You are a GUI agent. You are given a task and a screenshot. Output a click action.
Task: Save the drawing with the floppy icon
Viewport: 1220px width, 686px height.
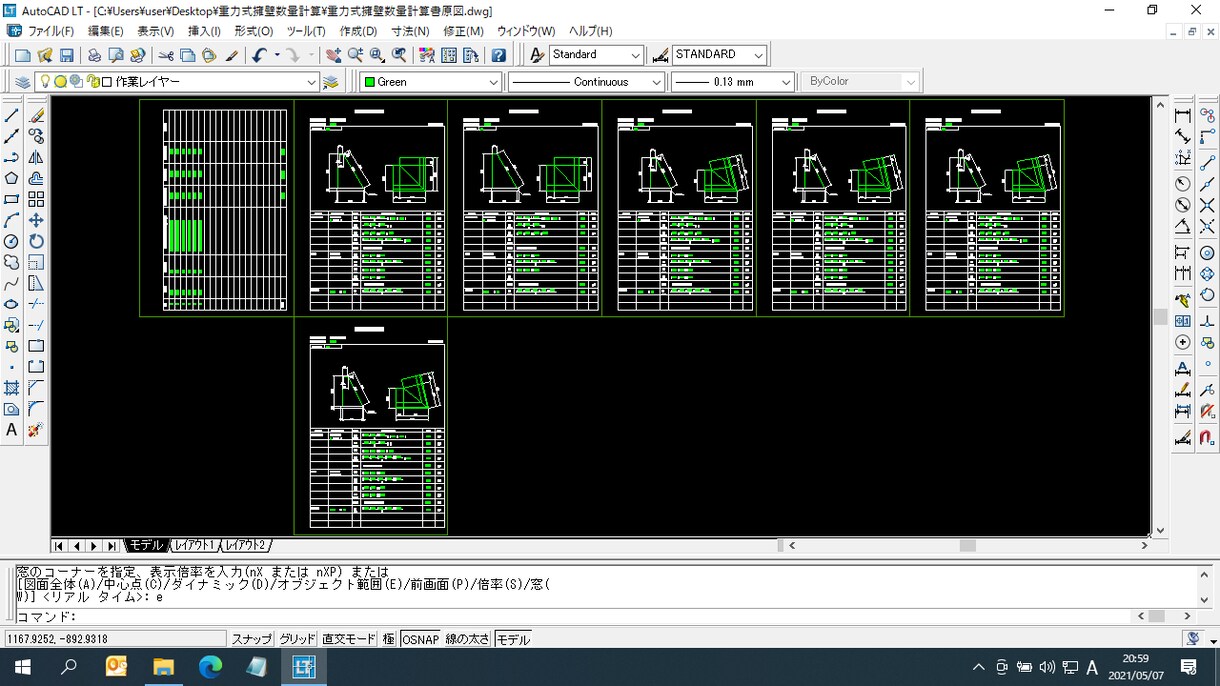click(x=67, y=55)
